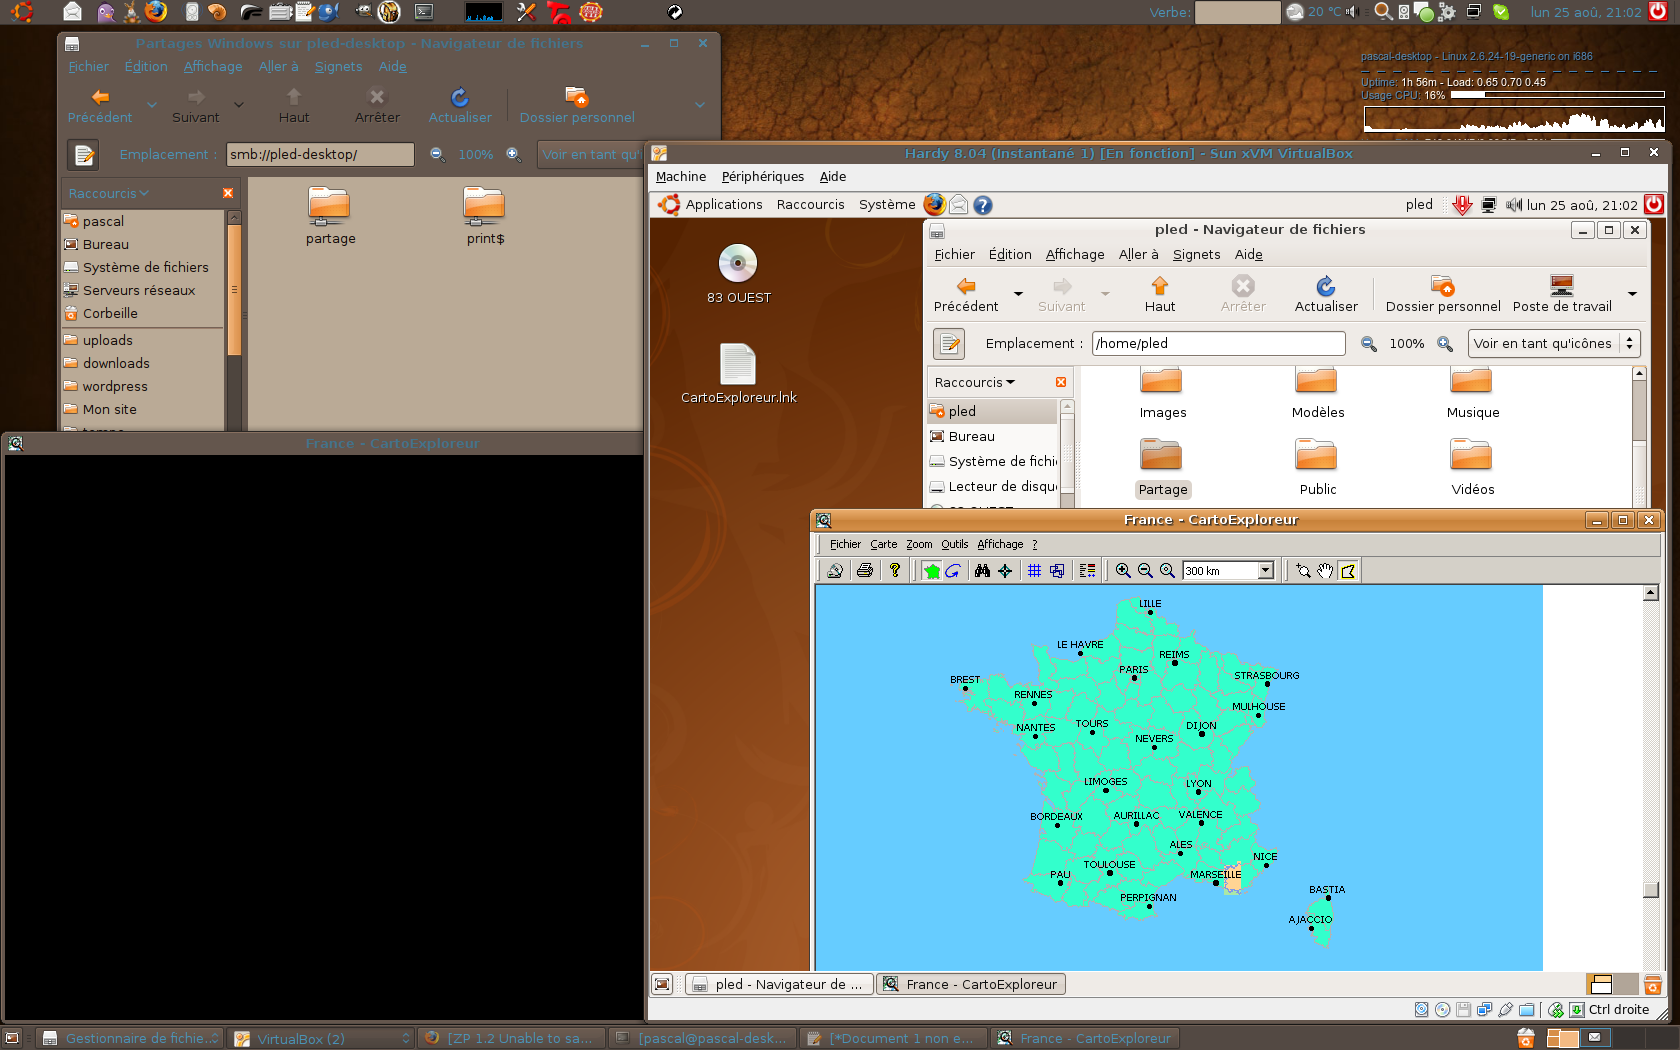Click the help icon in guest panel
Screen dimensions: 1680x1050
983,205
